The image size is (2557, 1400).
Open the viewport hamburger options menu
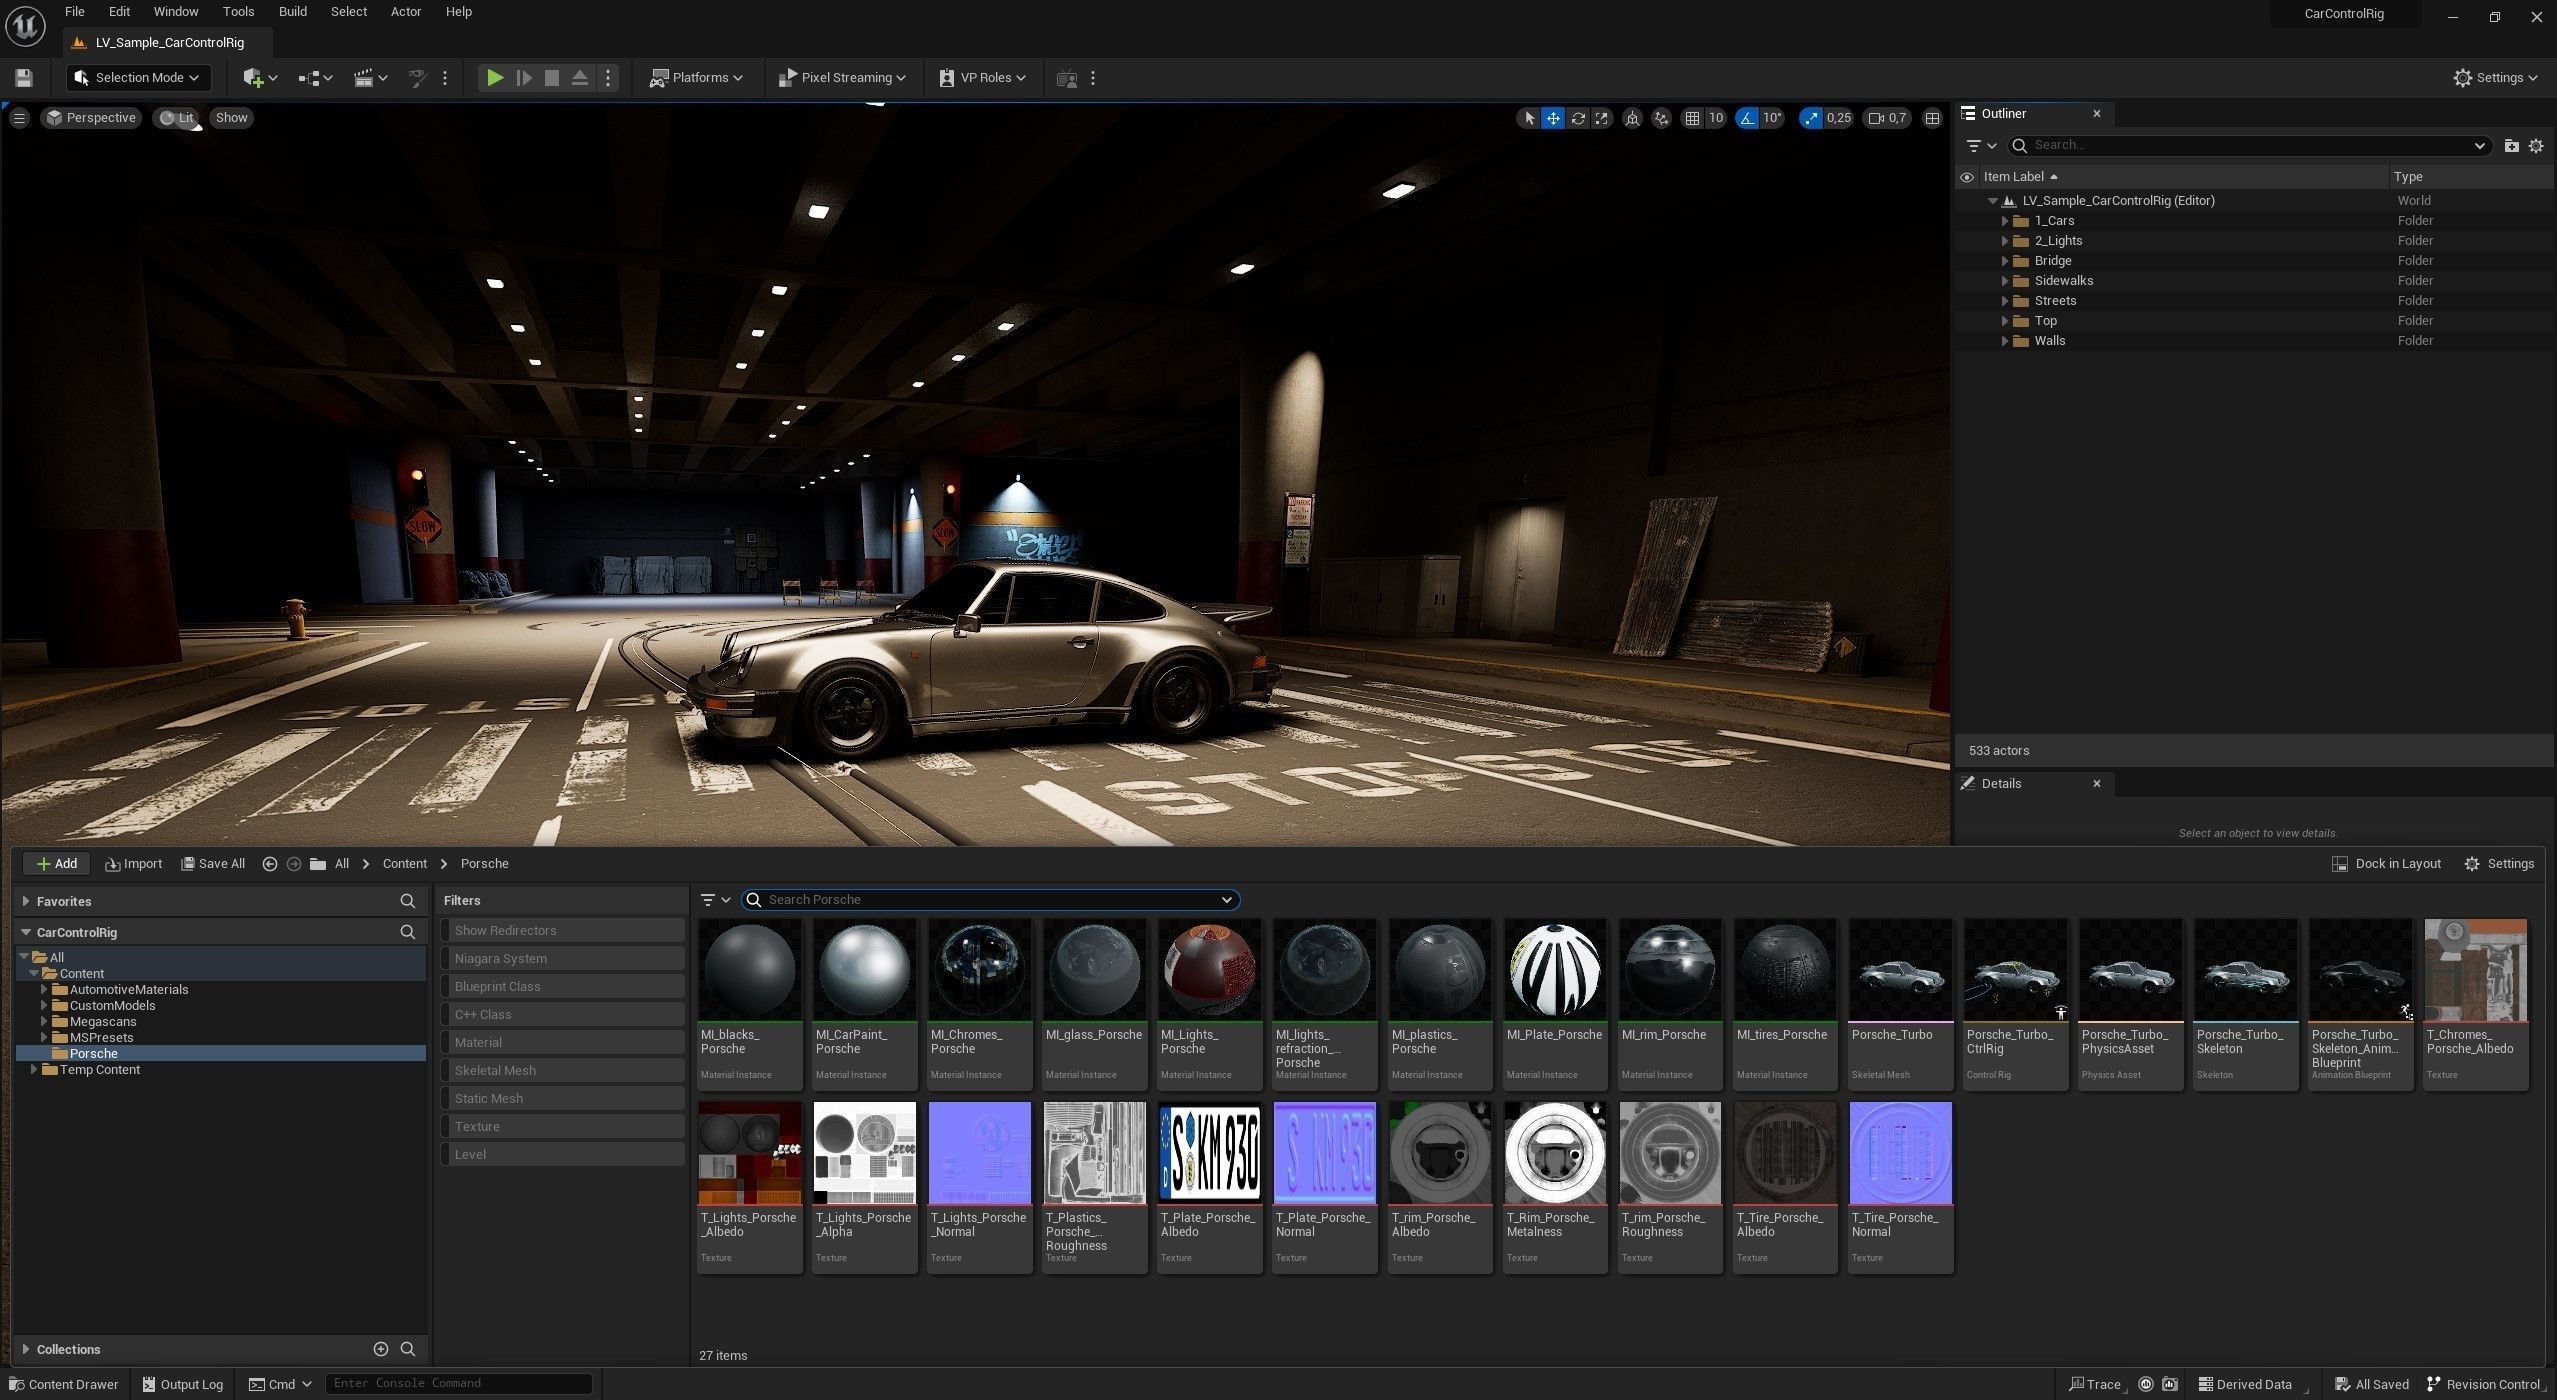pyautogui.click(x=19, y=118)
